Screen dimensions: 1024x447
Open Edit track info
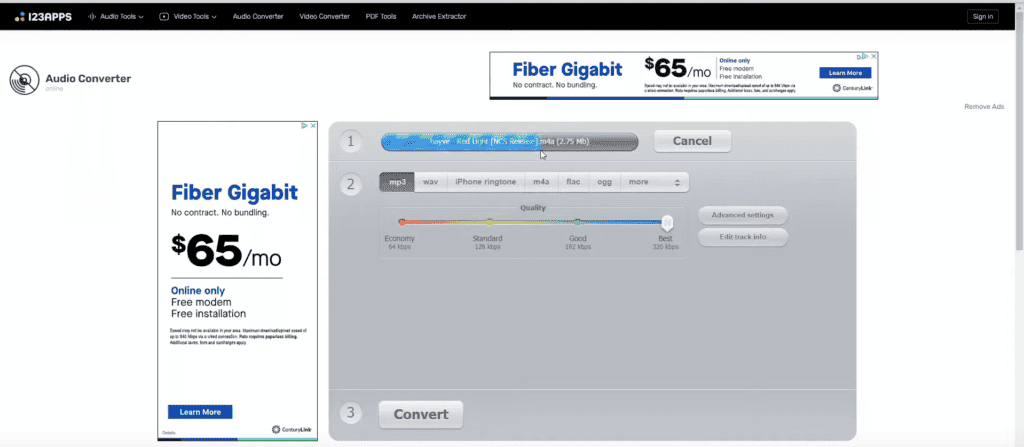pyautogui.click(x=743, y=237)
